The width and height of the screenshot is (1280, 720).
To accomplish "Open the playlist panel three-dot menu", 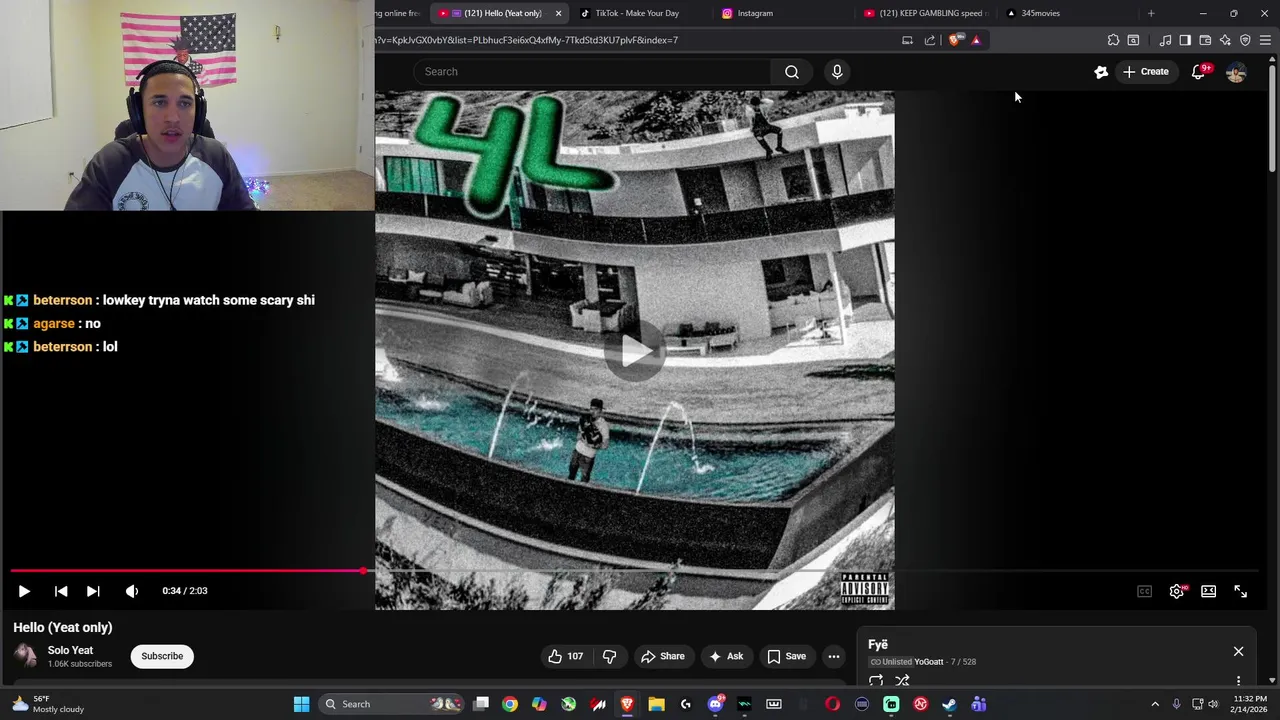I will (1238, 681).
